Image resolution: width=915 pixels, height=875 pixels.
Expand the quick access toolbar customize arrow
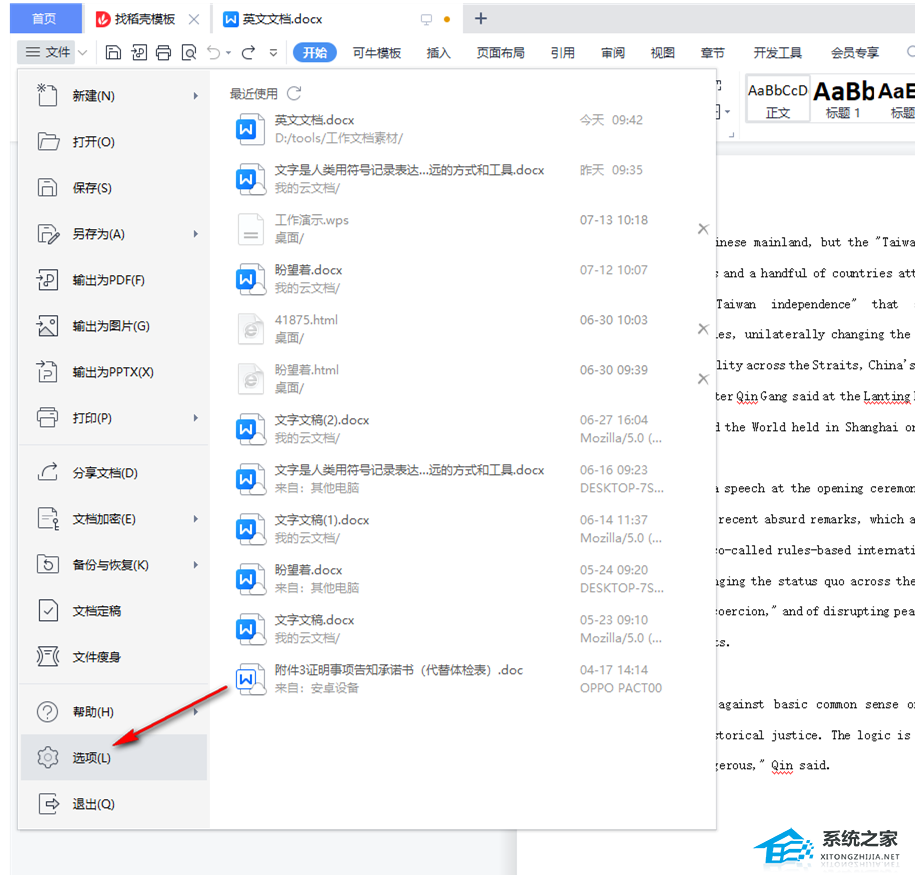point(273,53)
